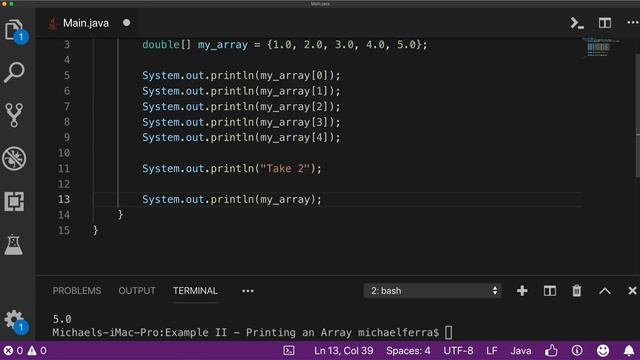Open notifications with the bell icon
Screen dimensions: 640x360
[x=629, y=350]
